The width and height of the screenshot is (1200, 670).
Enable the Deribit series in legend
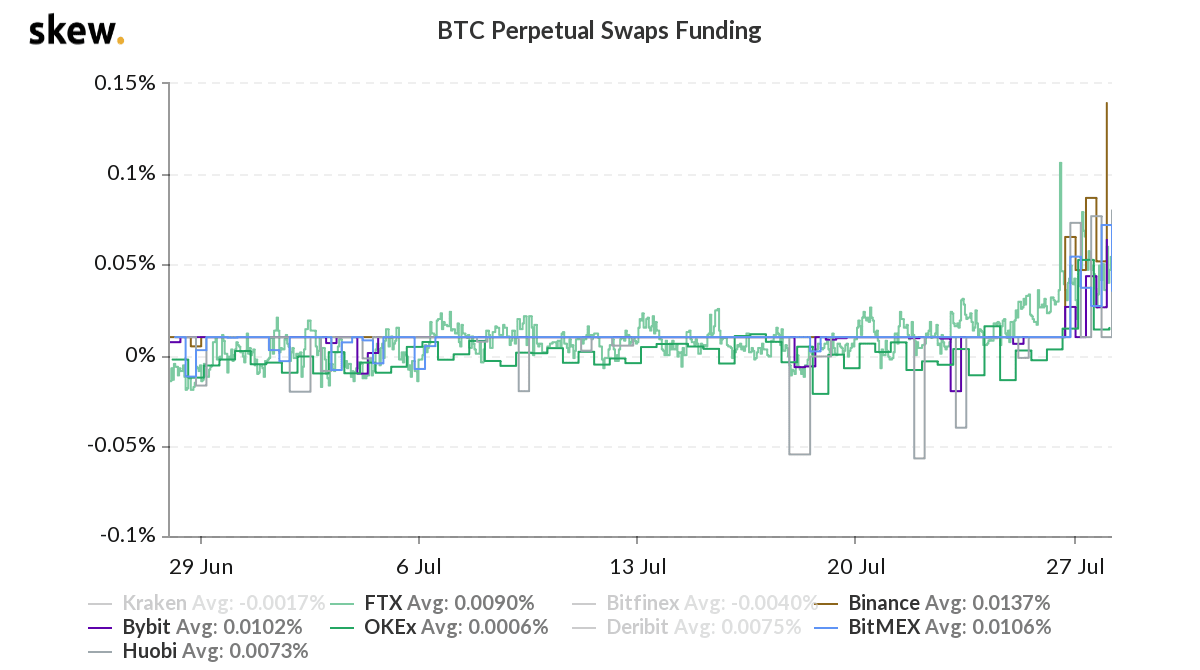click(686, 628)
